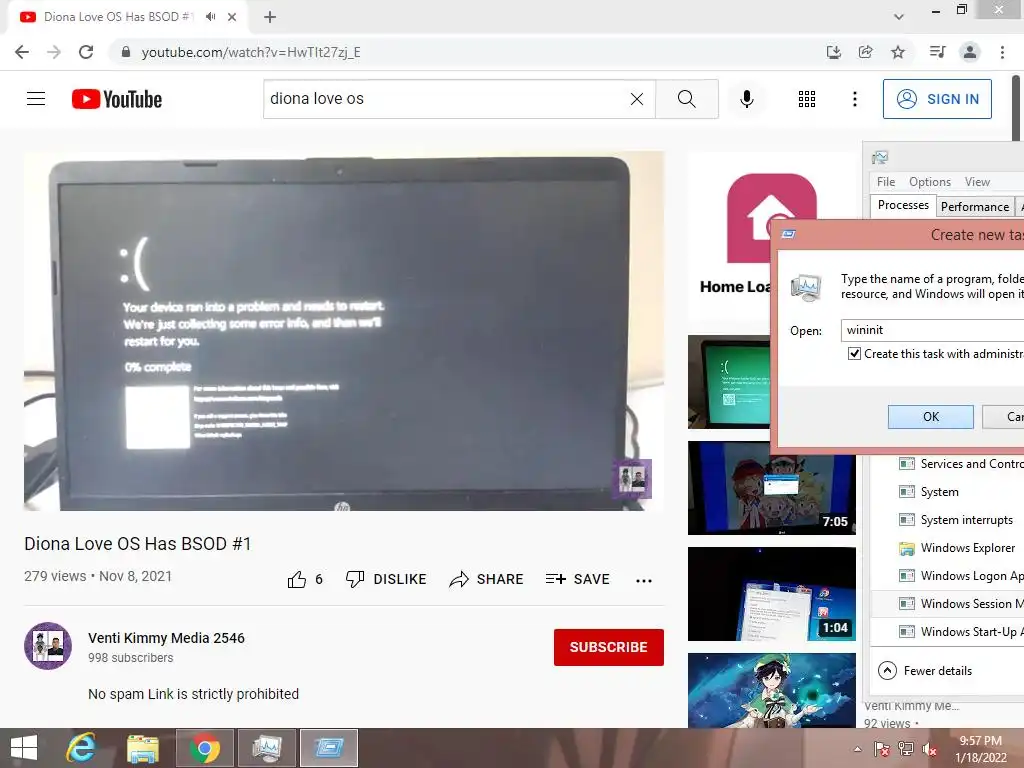Toggle Create this task with administrative privileges checkbox
1024x768 pixels.
854,354
